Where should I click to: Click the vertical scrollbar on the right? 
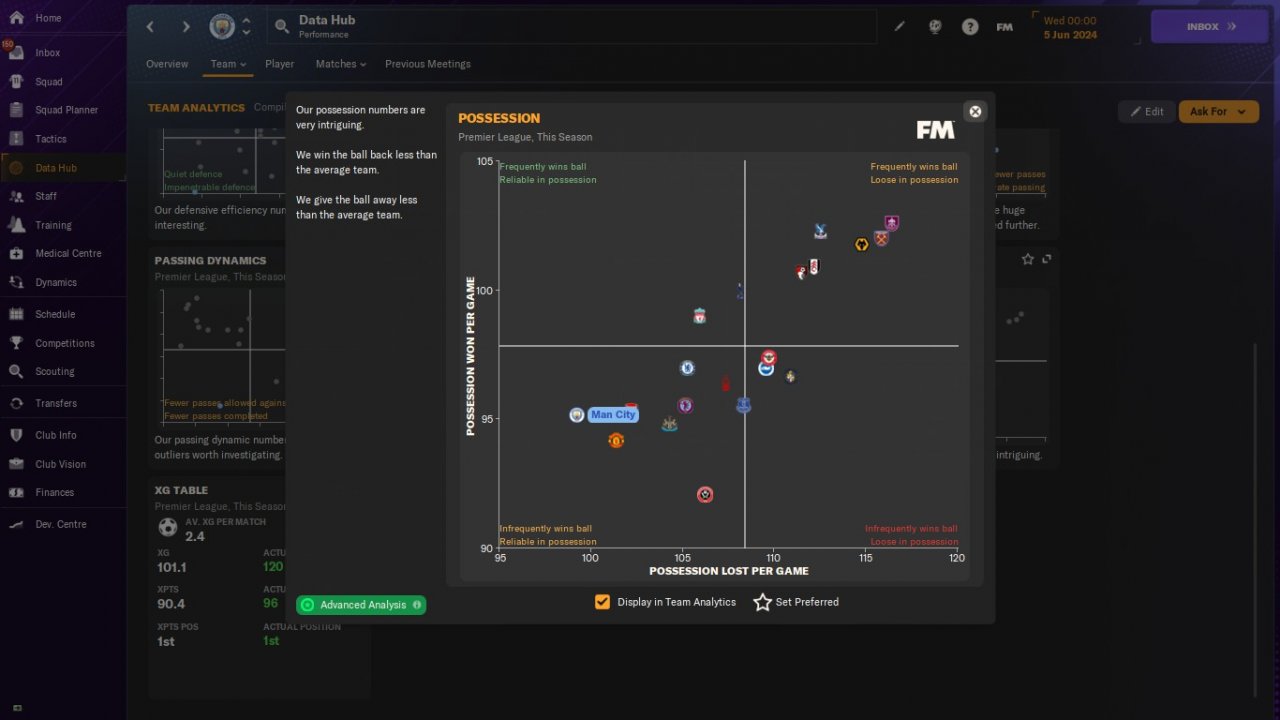point(1256,520)
